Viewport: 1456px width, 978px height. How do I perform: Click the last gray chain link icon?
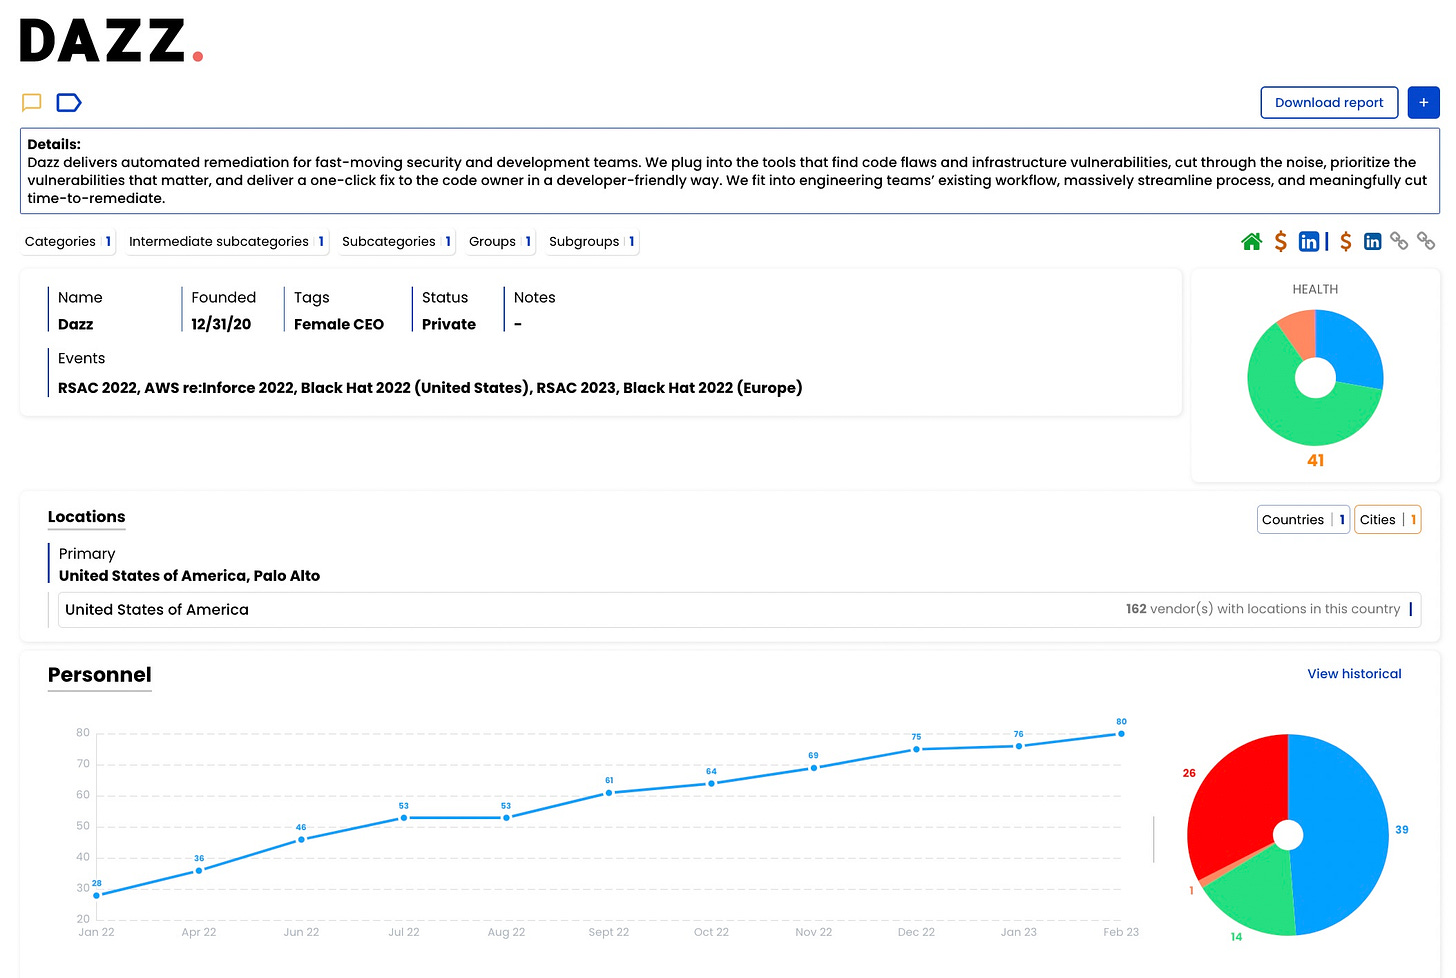(x=1426, y=241)
